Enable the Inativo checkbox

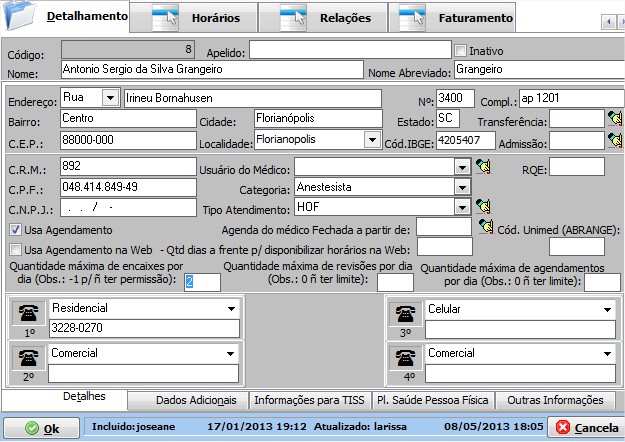(x=461, y=50)
